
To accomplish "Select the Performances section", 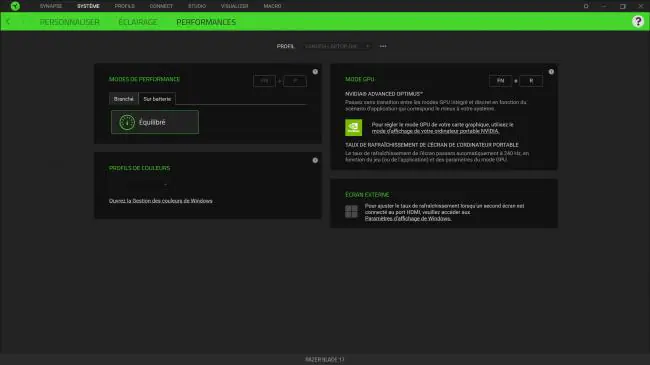I will click(x=206, y=22).
